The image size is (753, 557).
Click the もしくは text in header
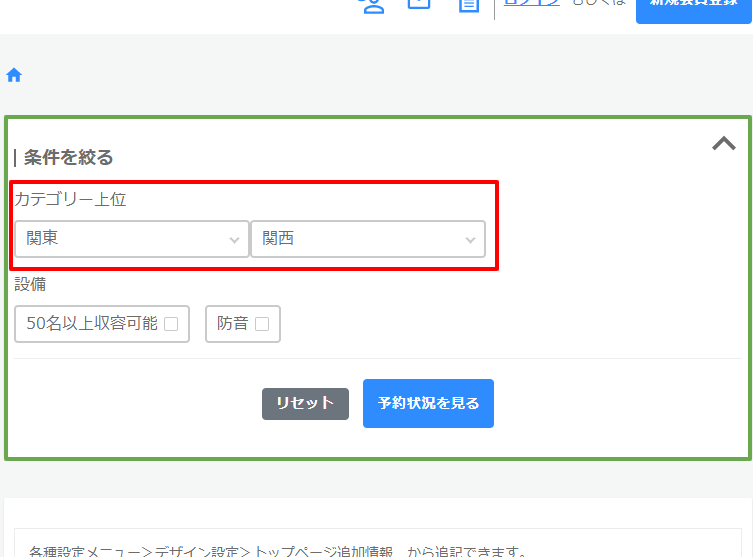(x=598, y=4)
